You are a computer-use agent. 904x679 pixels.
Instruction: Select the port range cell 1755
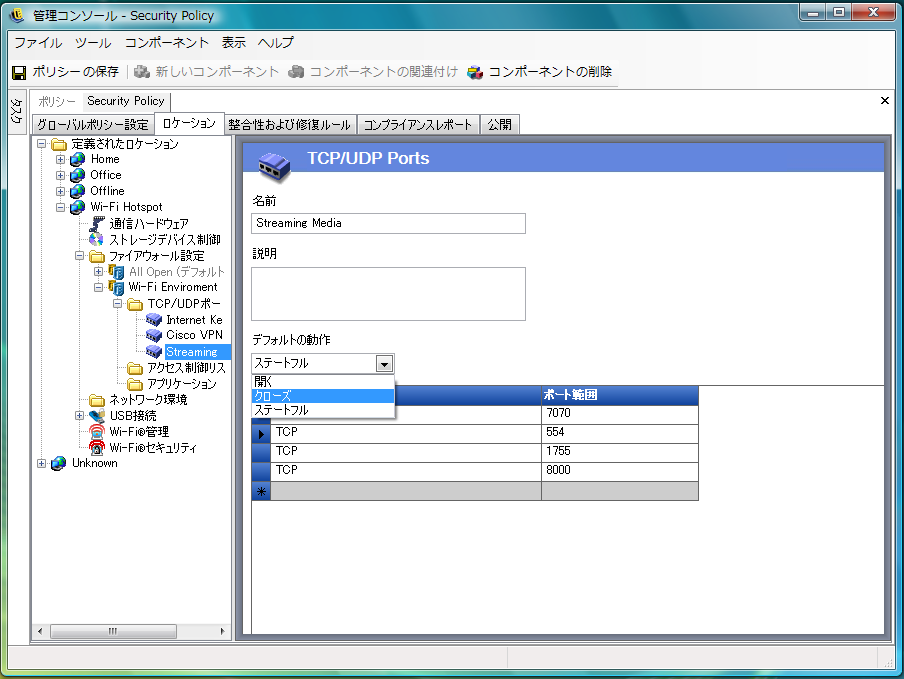pyautogui.click(x=620, y=452)
